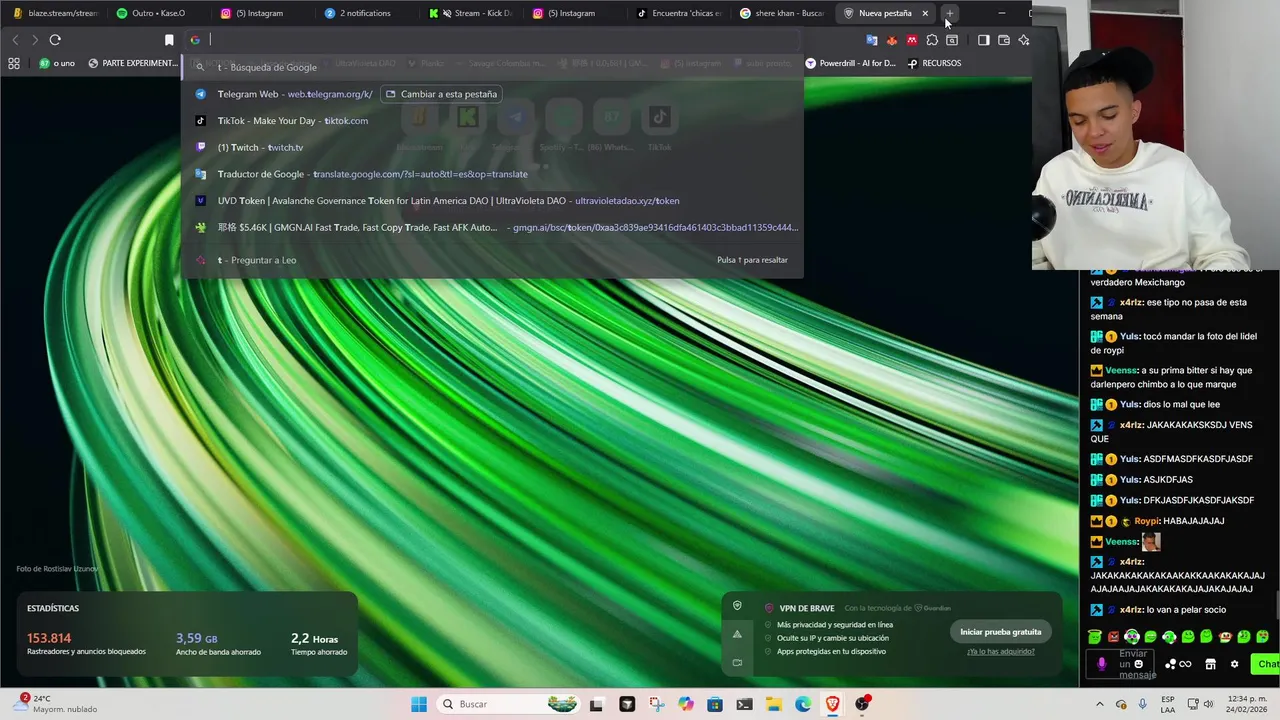
Task: Open the Windows Start menu
Action: pyautogui.click(x=419, y=704)
